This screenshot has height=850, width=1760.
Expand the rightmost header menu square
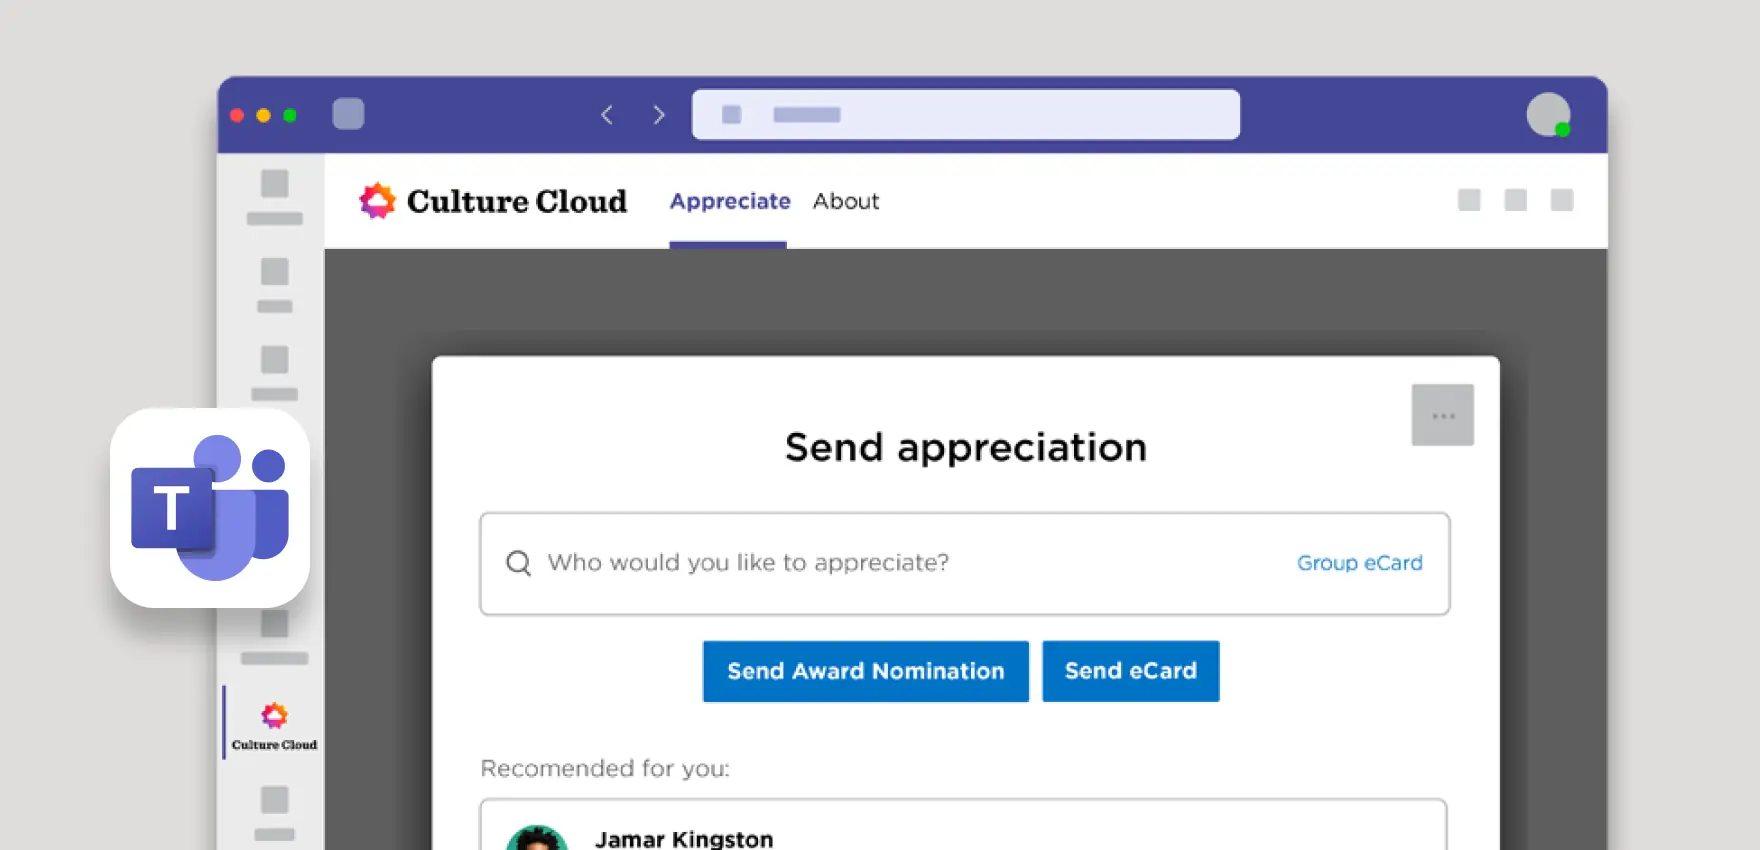point(1562,201)
